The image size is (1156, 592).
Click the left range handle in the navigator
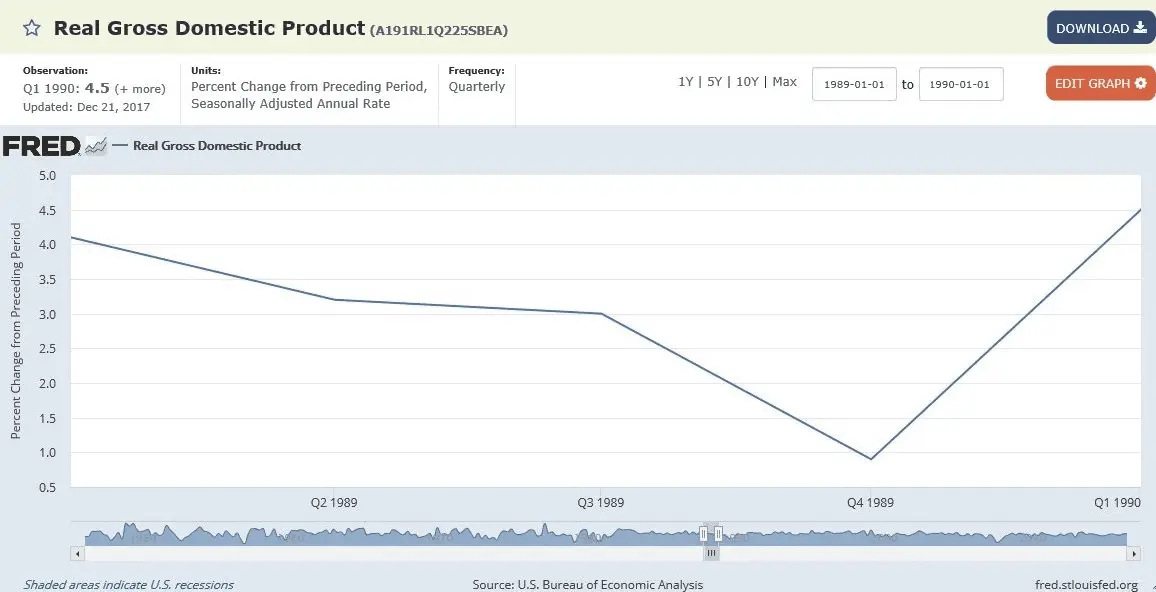pyautogui.click(x=704, y=534)
